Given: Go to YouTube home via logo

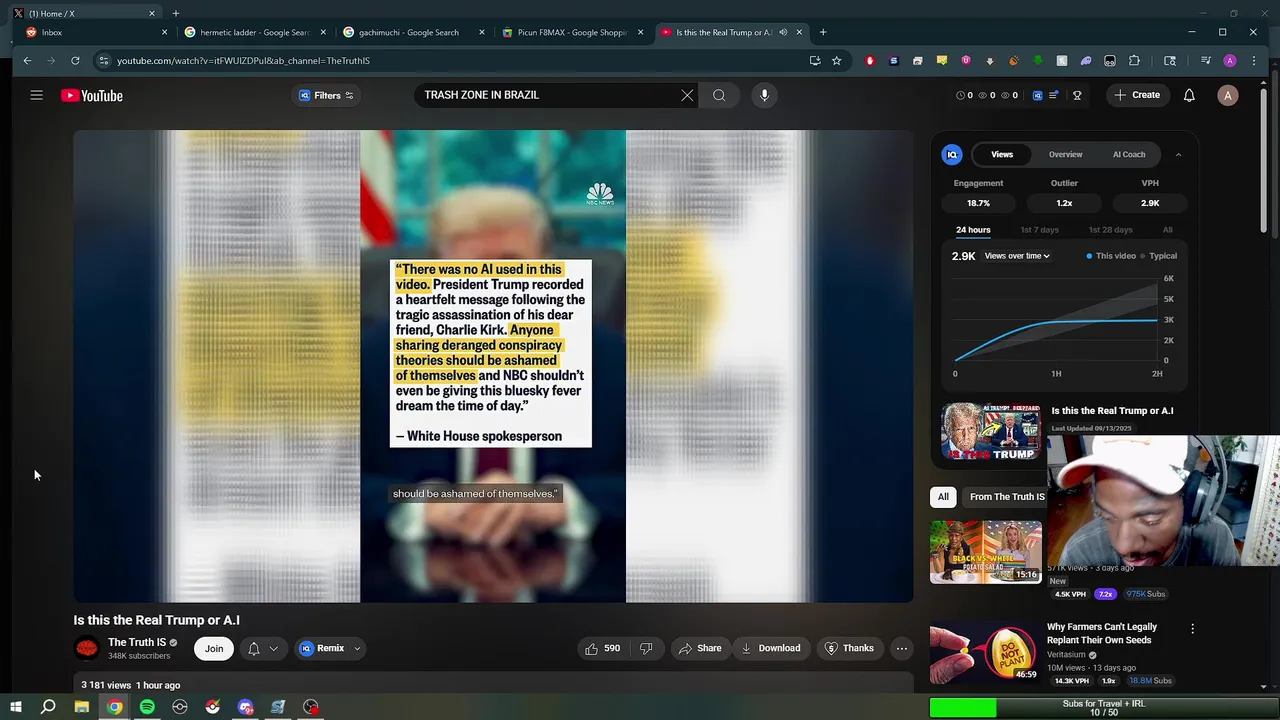Looking at the screenshot, I should 91,95.
